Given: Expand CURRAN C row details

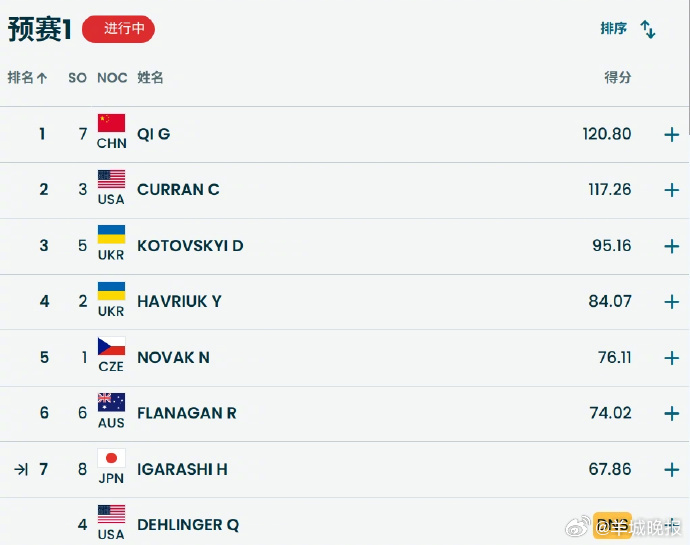Looking at the screenshot, I should (672, 190).
